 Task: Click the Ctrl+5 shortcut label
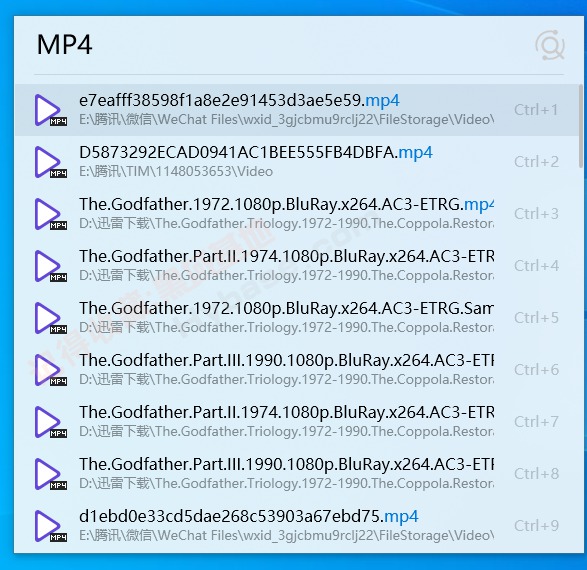click(x=536, y=318)
